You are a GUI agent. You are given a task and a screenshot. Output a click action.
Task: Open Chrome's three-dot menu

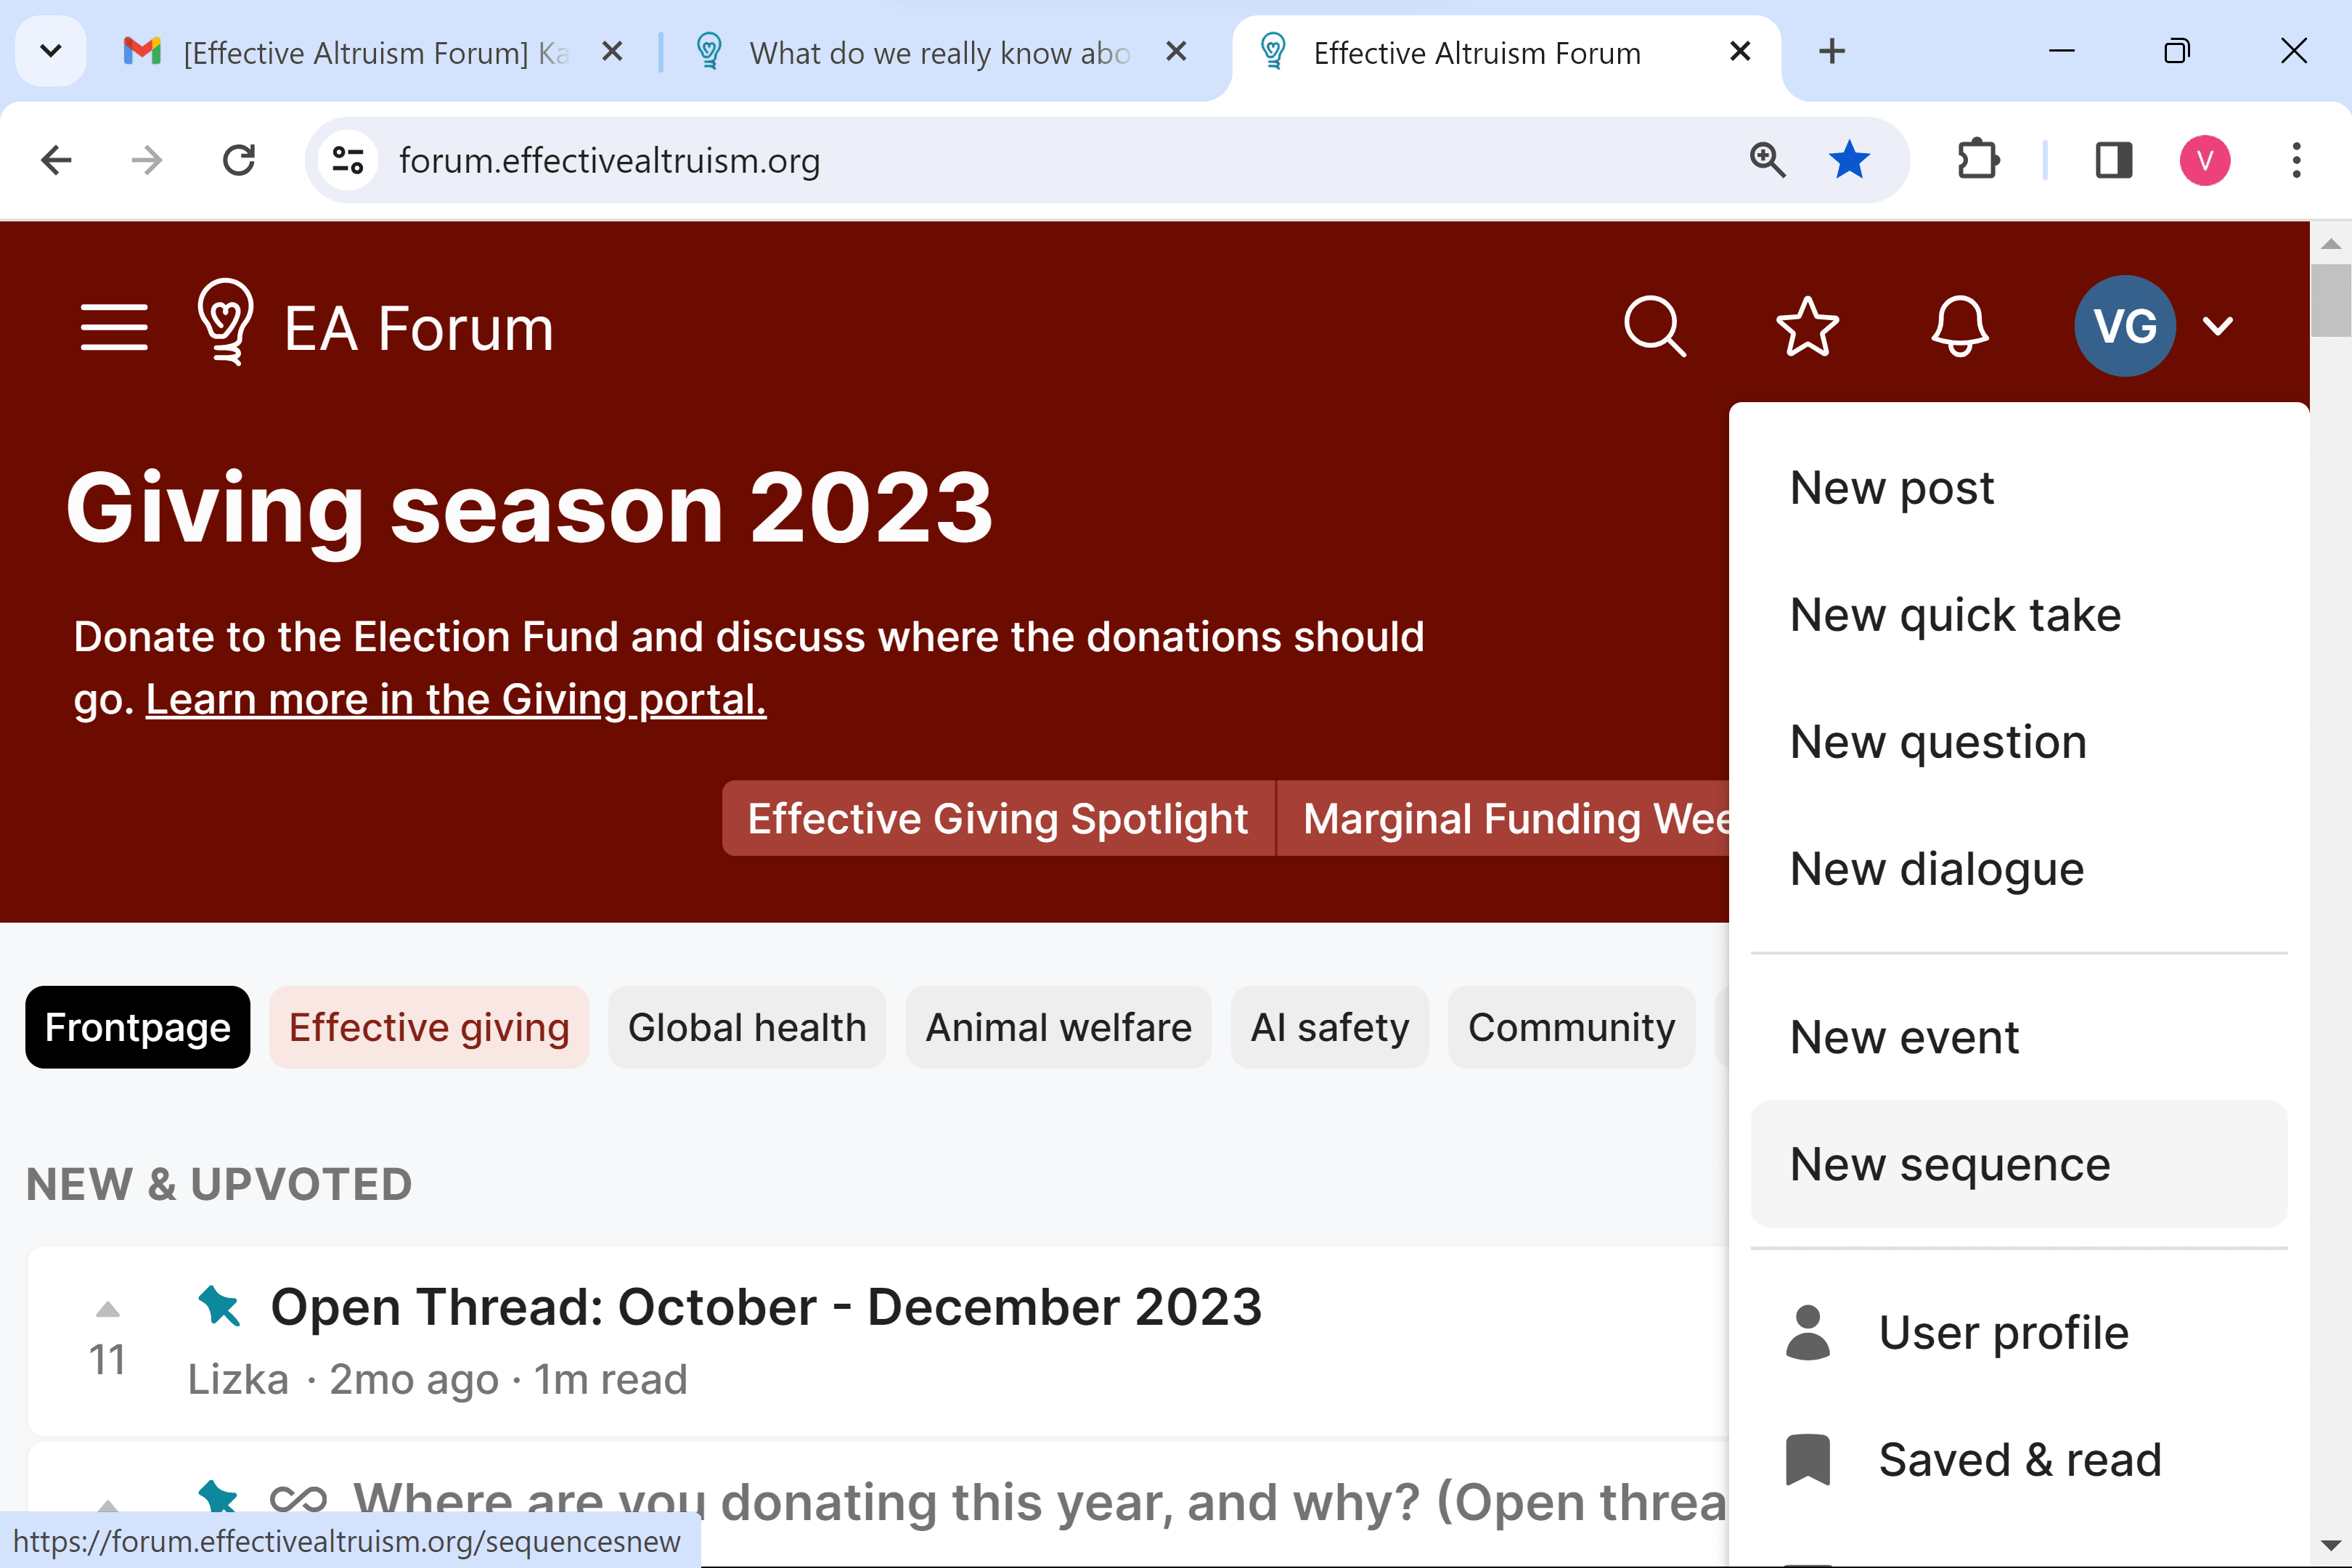[2296, 160]
